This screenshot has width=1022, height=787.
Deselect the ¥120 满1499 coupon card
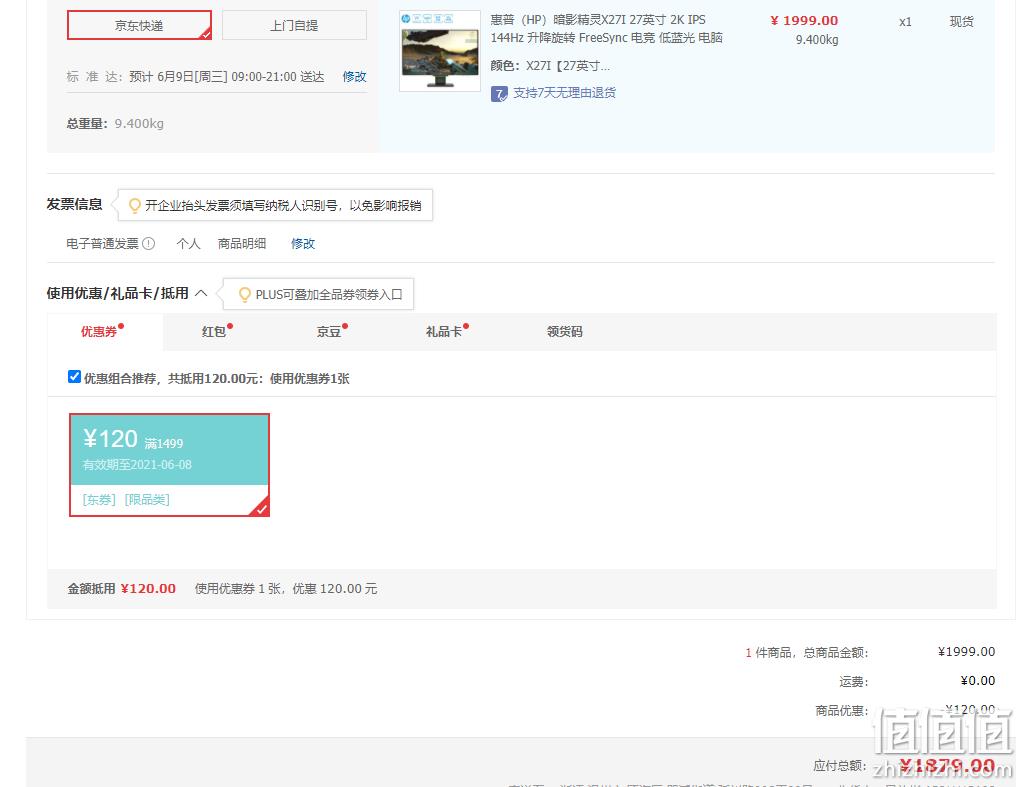coord(169,465)
